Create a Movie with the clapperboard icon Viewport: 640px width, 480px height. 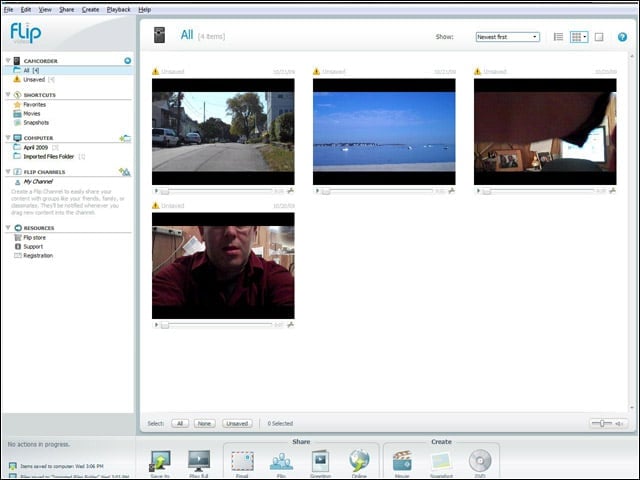(402, 461)
